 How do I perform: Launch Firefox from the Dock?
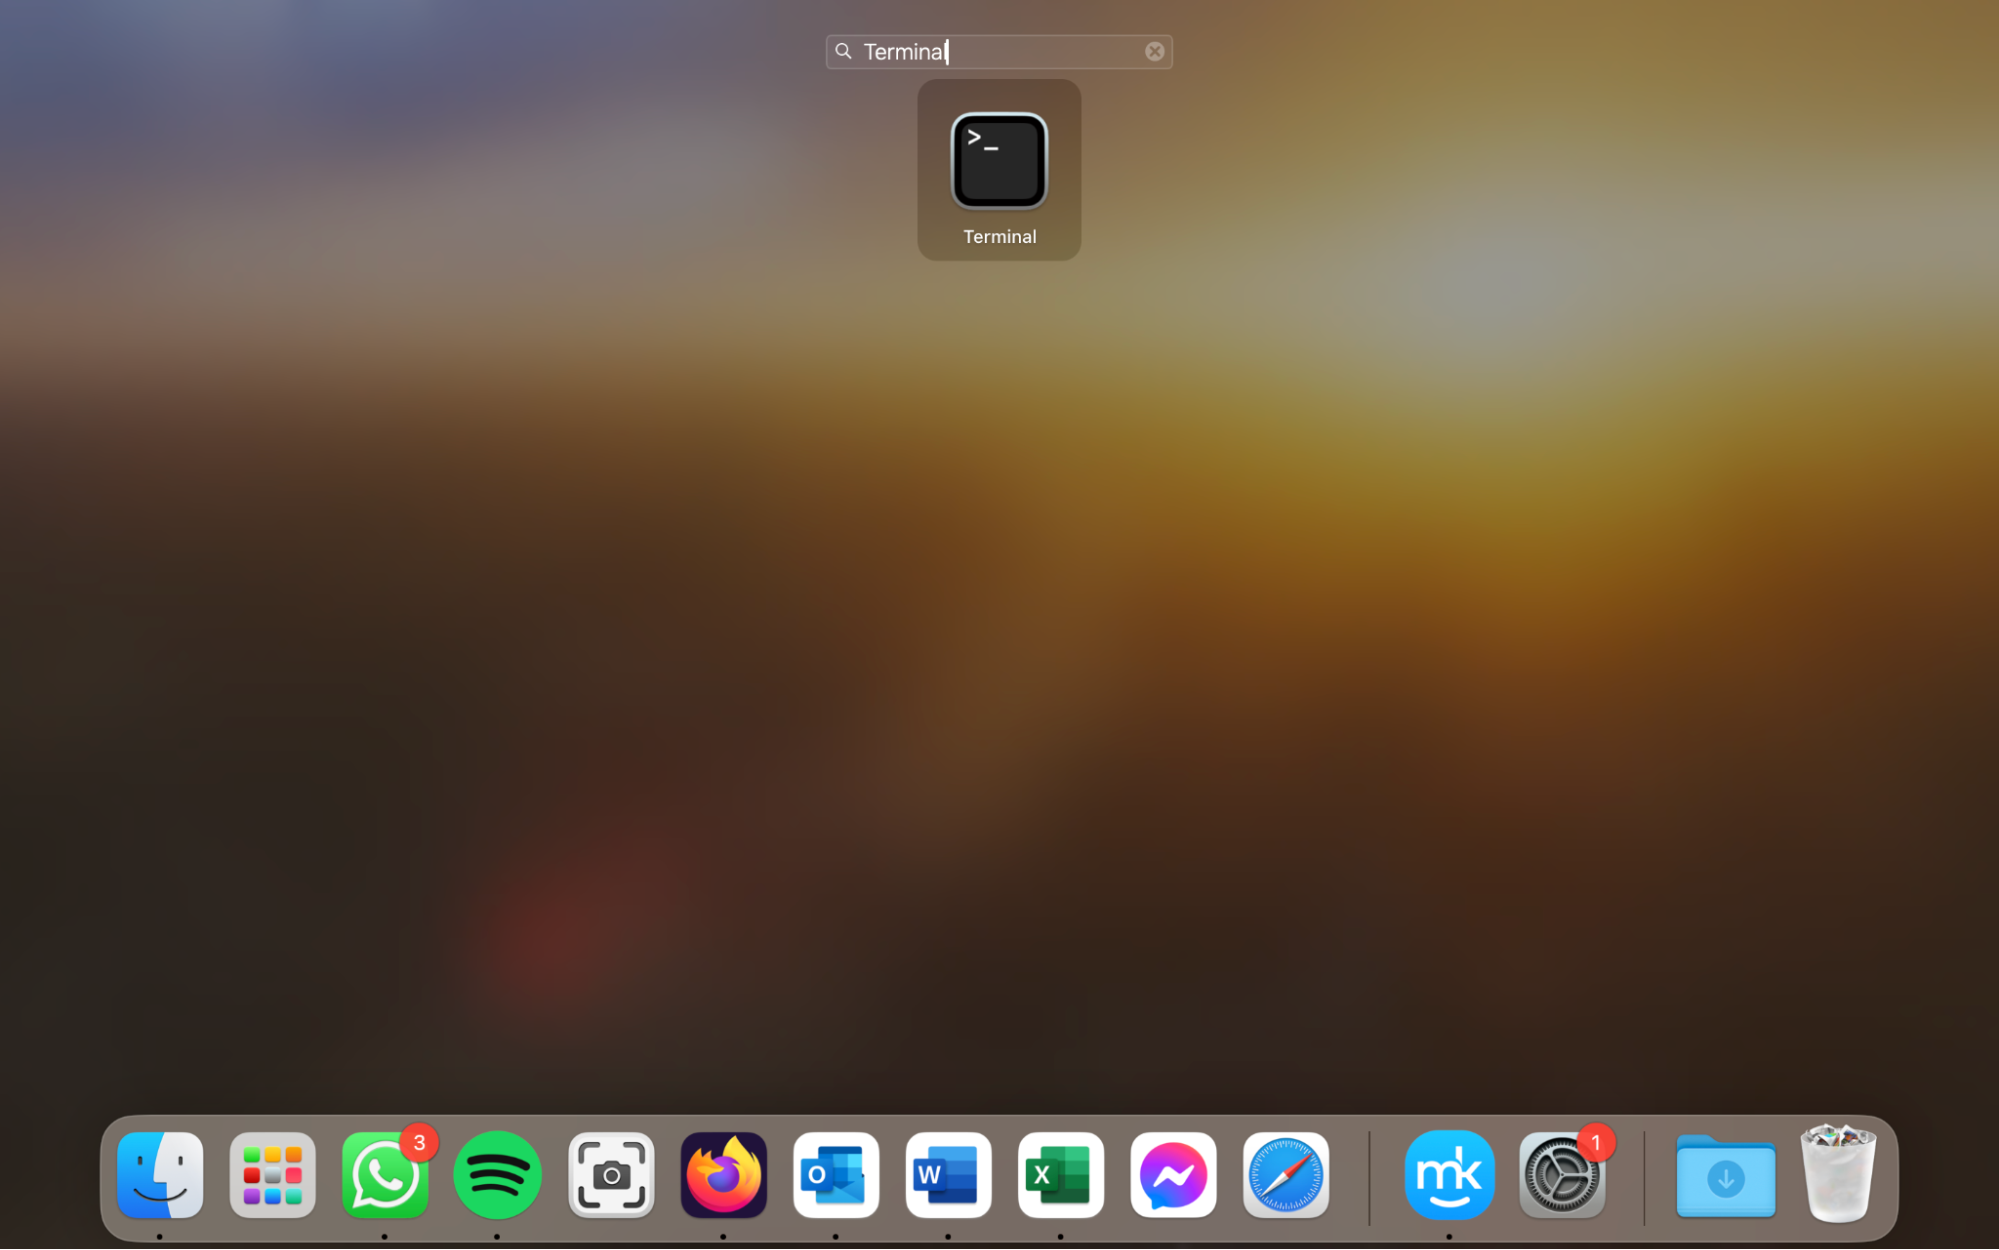tap(723, 1175)
